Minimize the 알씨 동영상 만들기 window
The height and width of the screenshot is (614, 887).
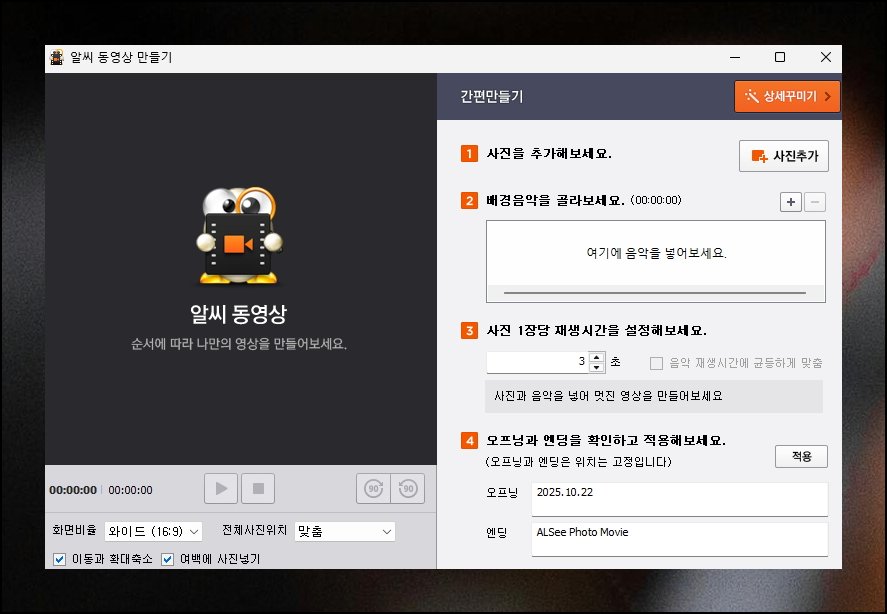pyautogui.click(x=735, y=57)
